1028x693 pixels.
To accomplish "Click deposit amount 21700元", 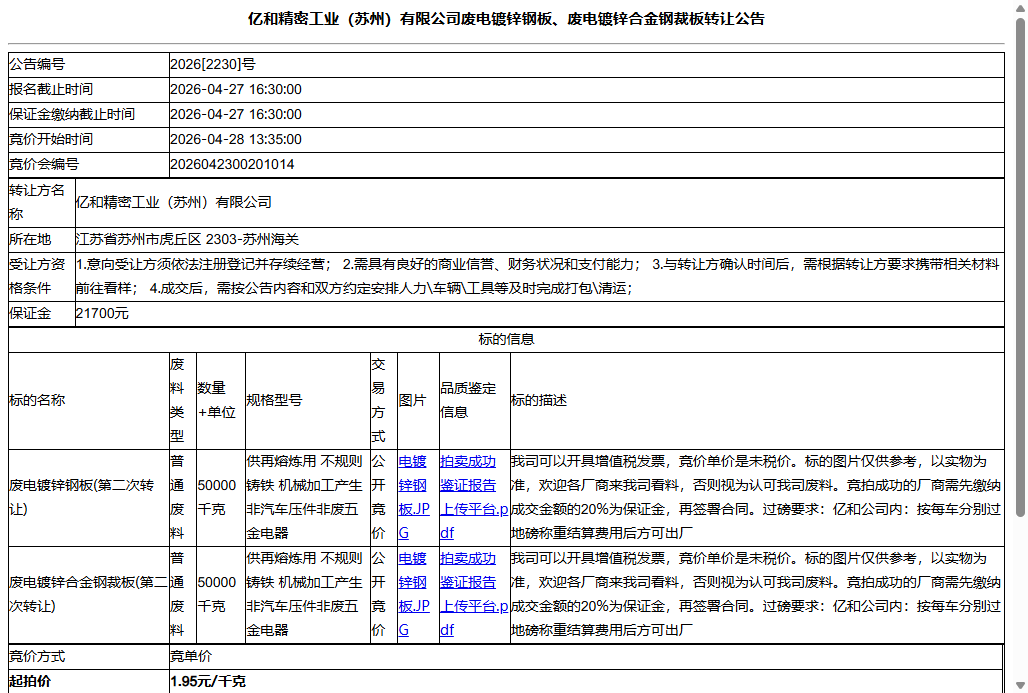I will [x=102, y=313].
